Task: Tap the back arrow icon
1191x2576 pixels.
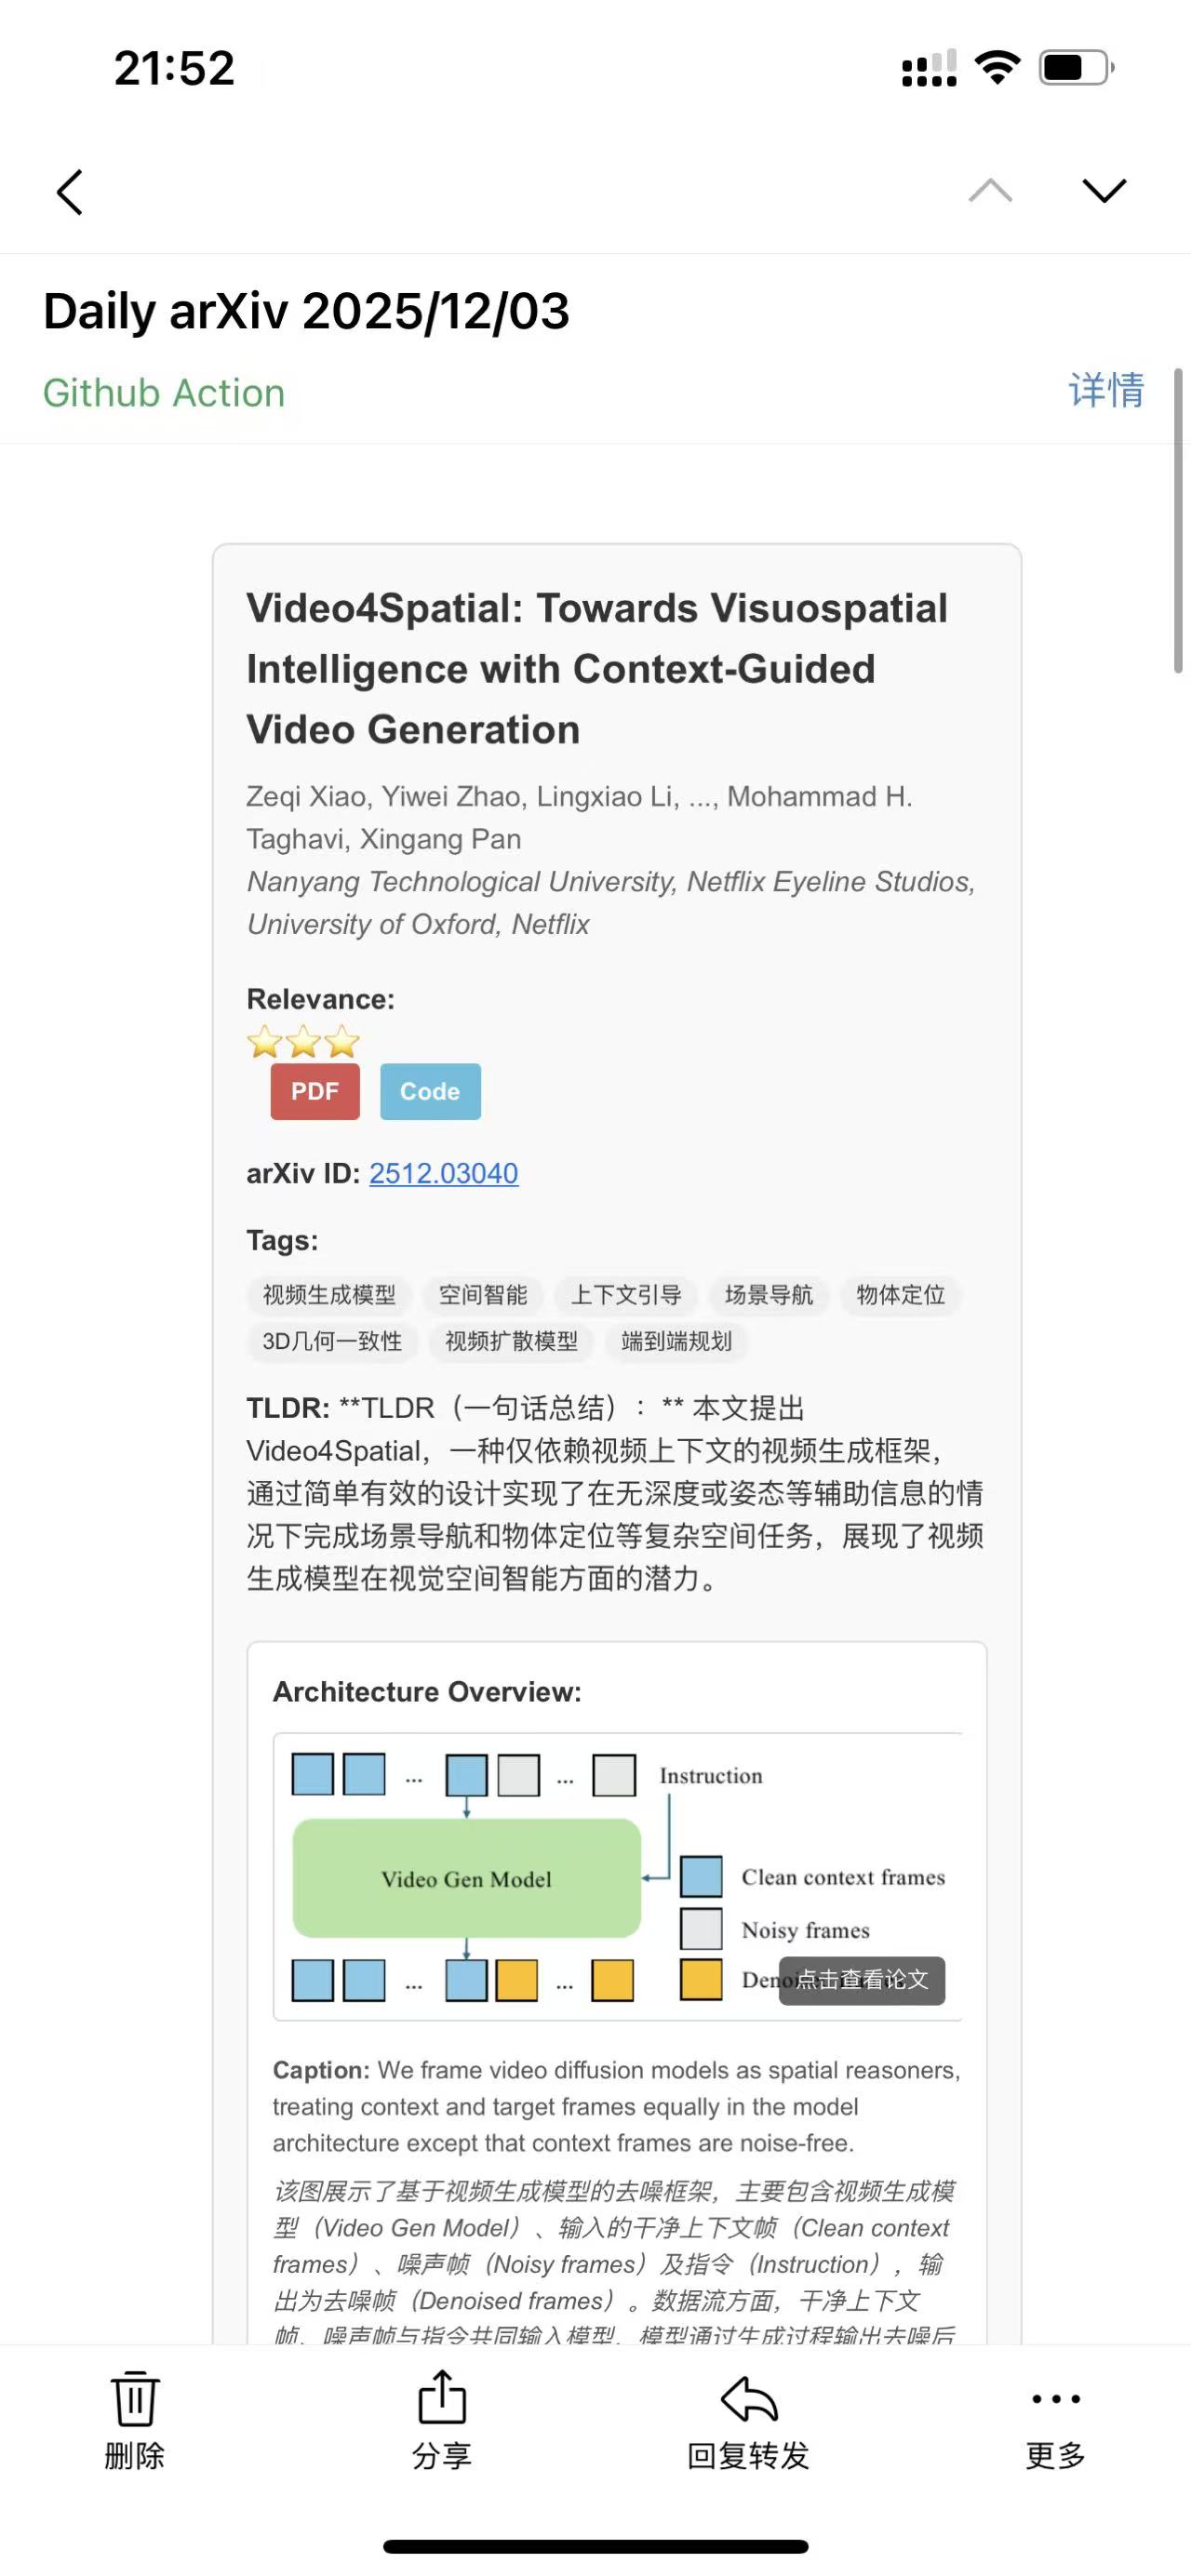Action: pyautogui.click(x=69, y=192)
